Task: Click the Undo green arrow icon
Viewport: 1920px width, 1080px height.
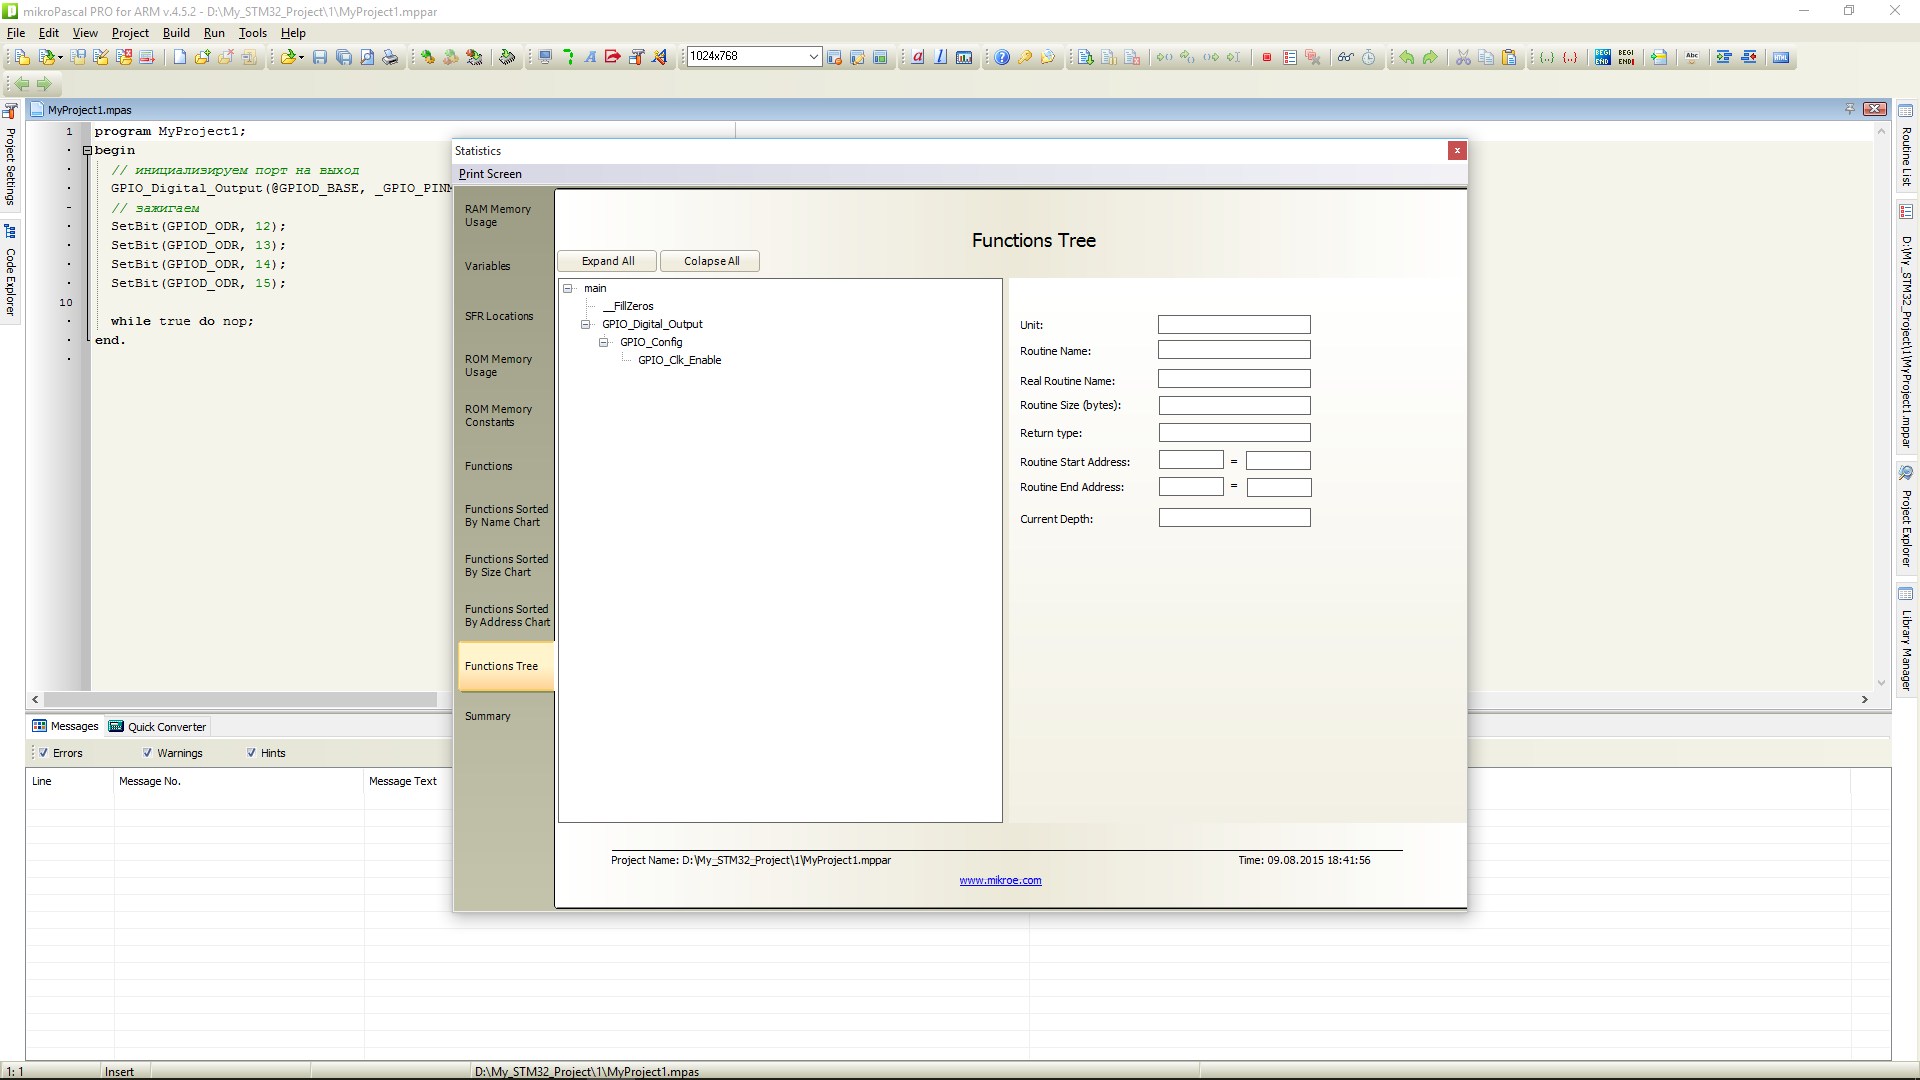Action: (1407, 57)
